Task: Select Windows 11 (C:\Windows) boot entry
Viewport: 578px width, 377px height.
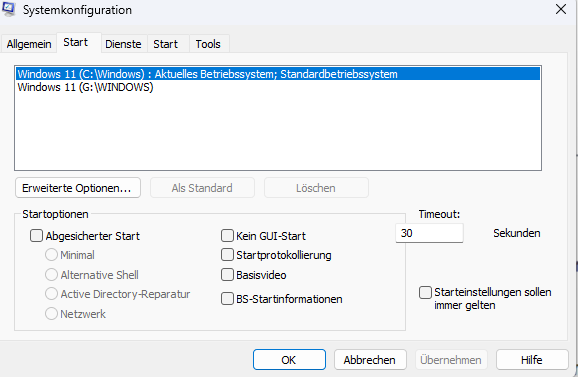Action: click(278, 74)
